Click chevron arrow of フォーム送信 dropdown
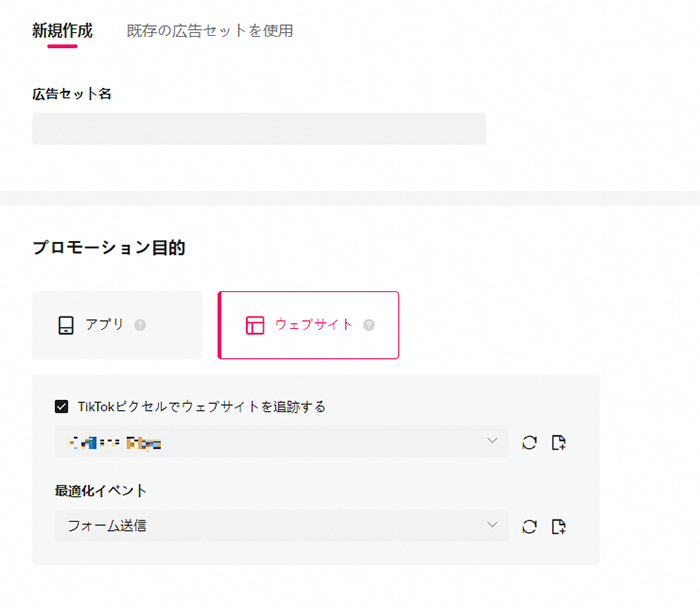Image resolution: width=700 pixels, height=605 pixels. point(492,525)
